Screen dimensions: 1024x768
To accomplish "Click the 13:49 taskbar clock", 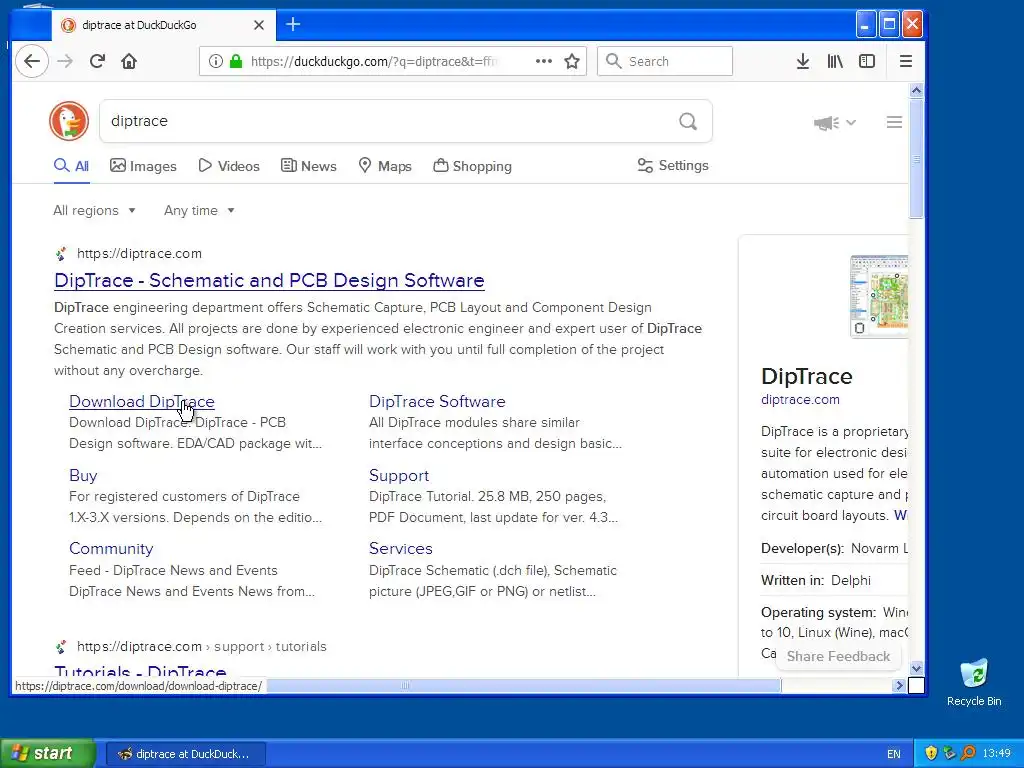I will pos(997,754).
